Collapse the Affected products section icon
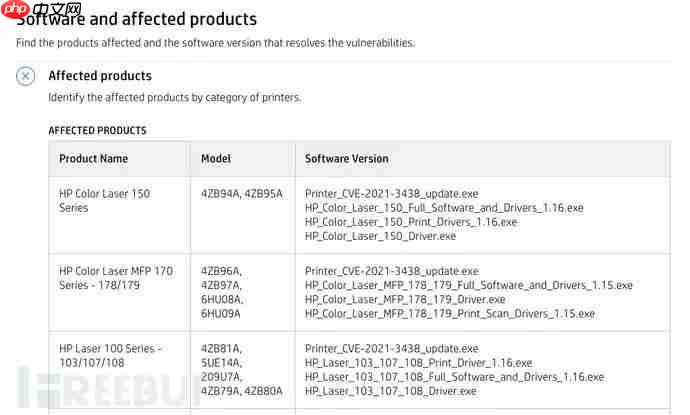 click(x=26, y=76)
